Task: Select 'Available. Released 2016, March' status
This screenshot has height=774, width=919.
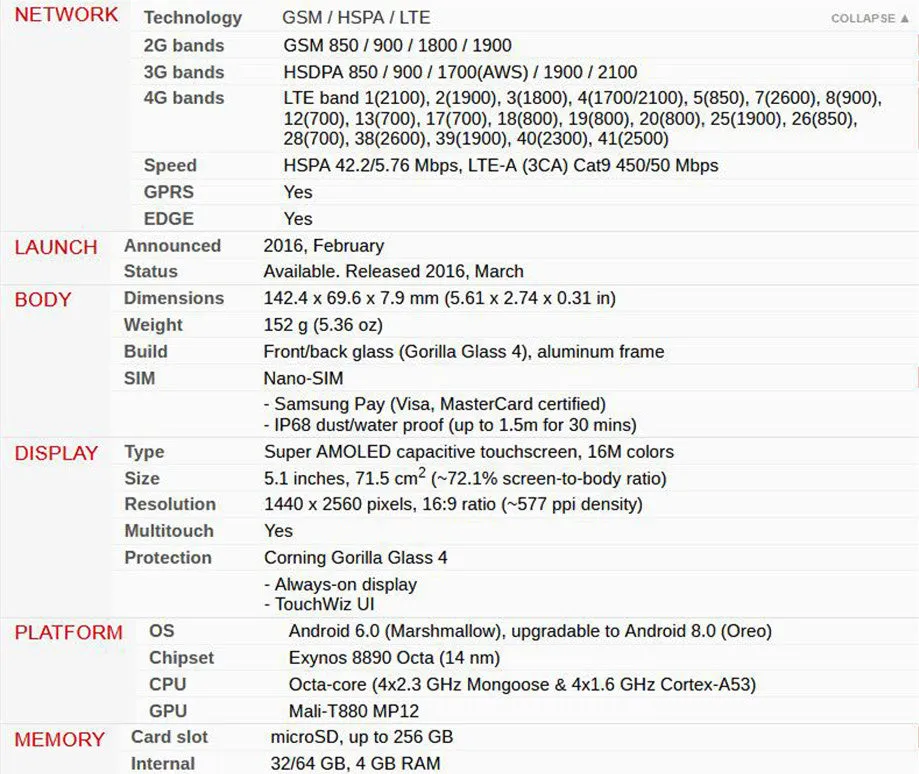Action: pyautogui.click(x=393, y=271)
